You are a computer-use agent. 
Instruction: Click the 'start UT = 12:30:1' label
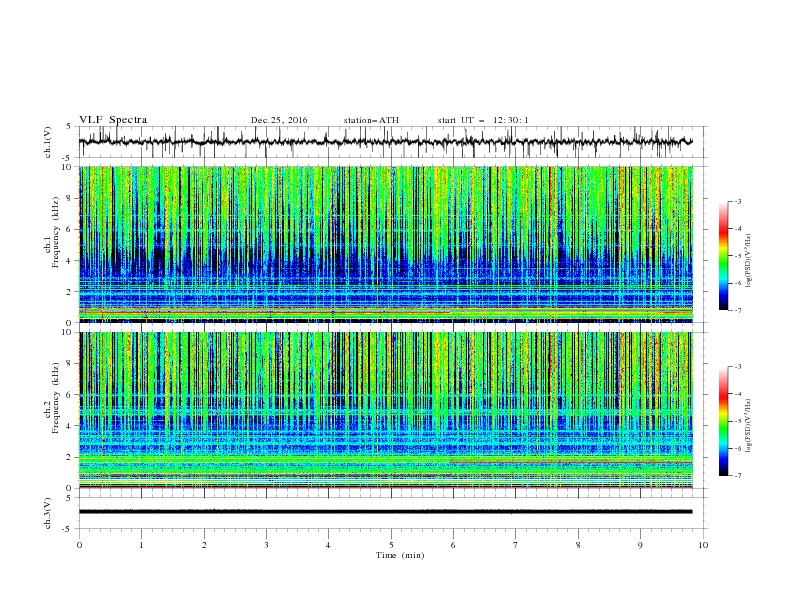click(483, 120)
